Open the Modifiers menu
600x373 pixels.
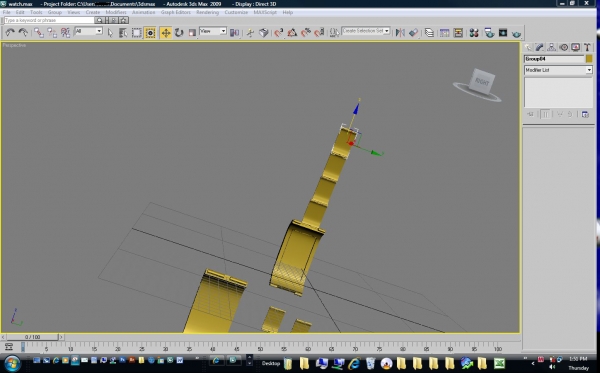tap(116, 12)
